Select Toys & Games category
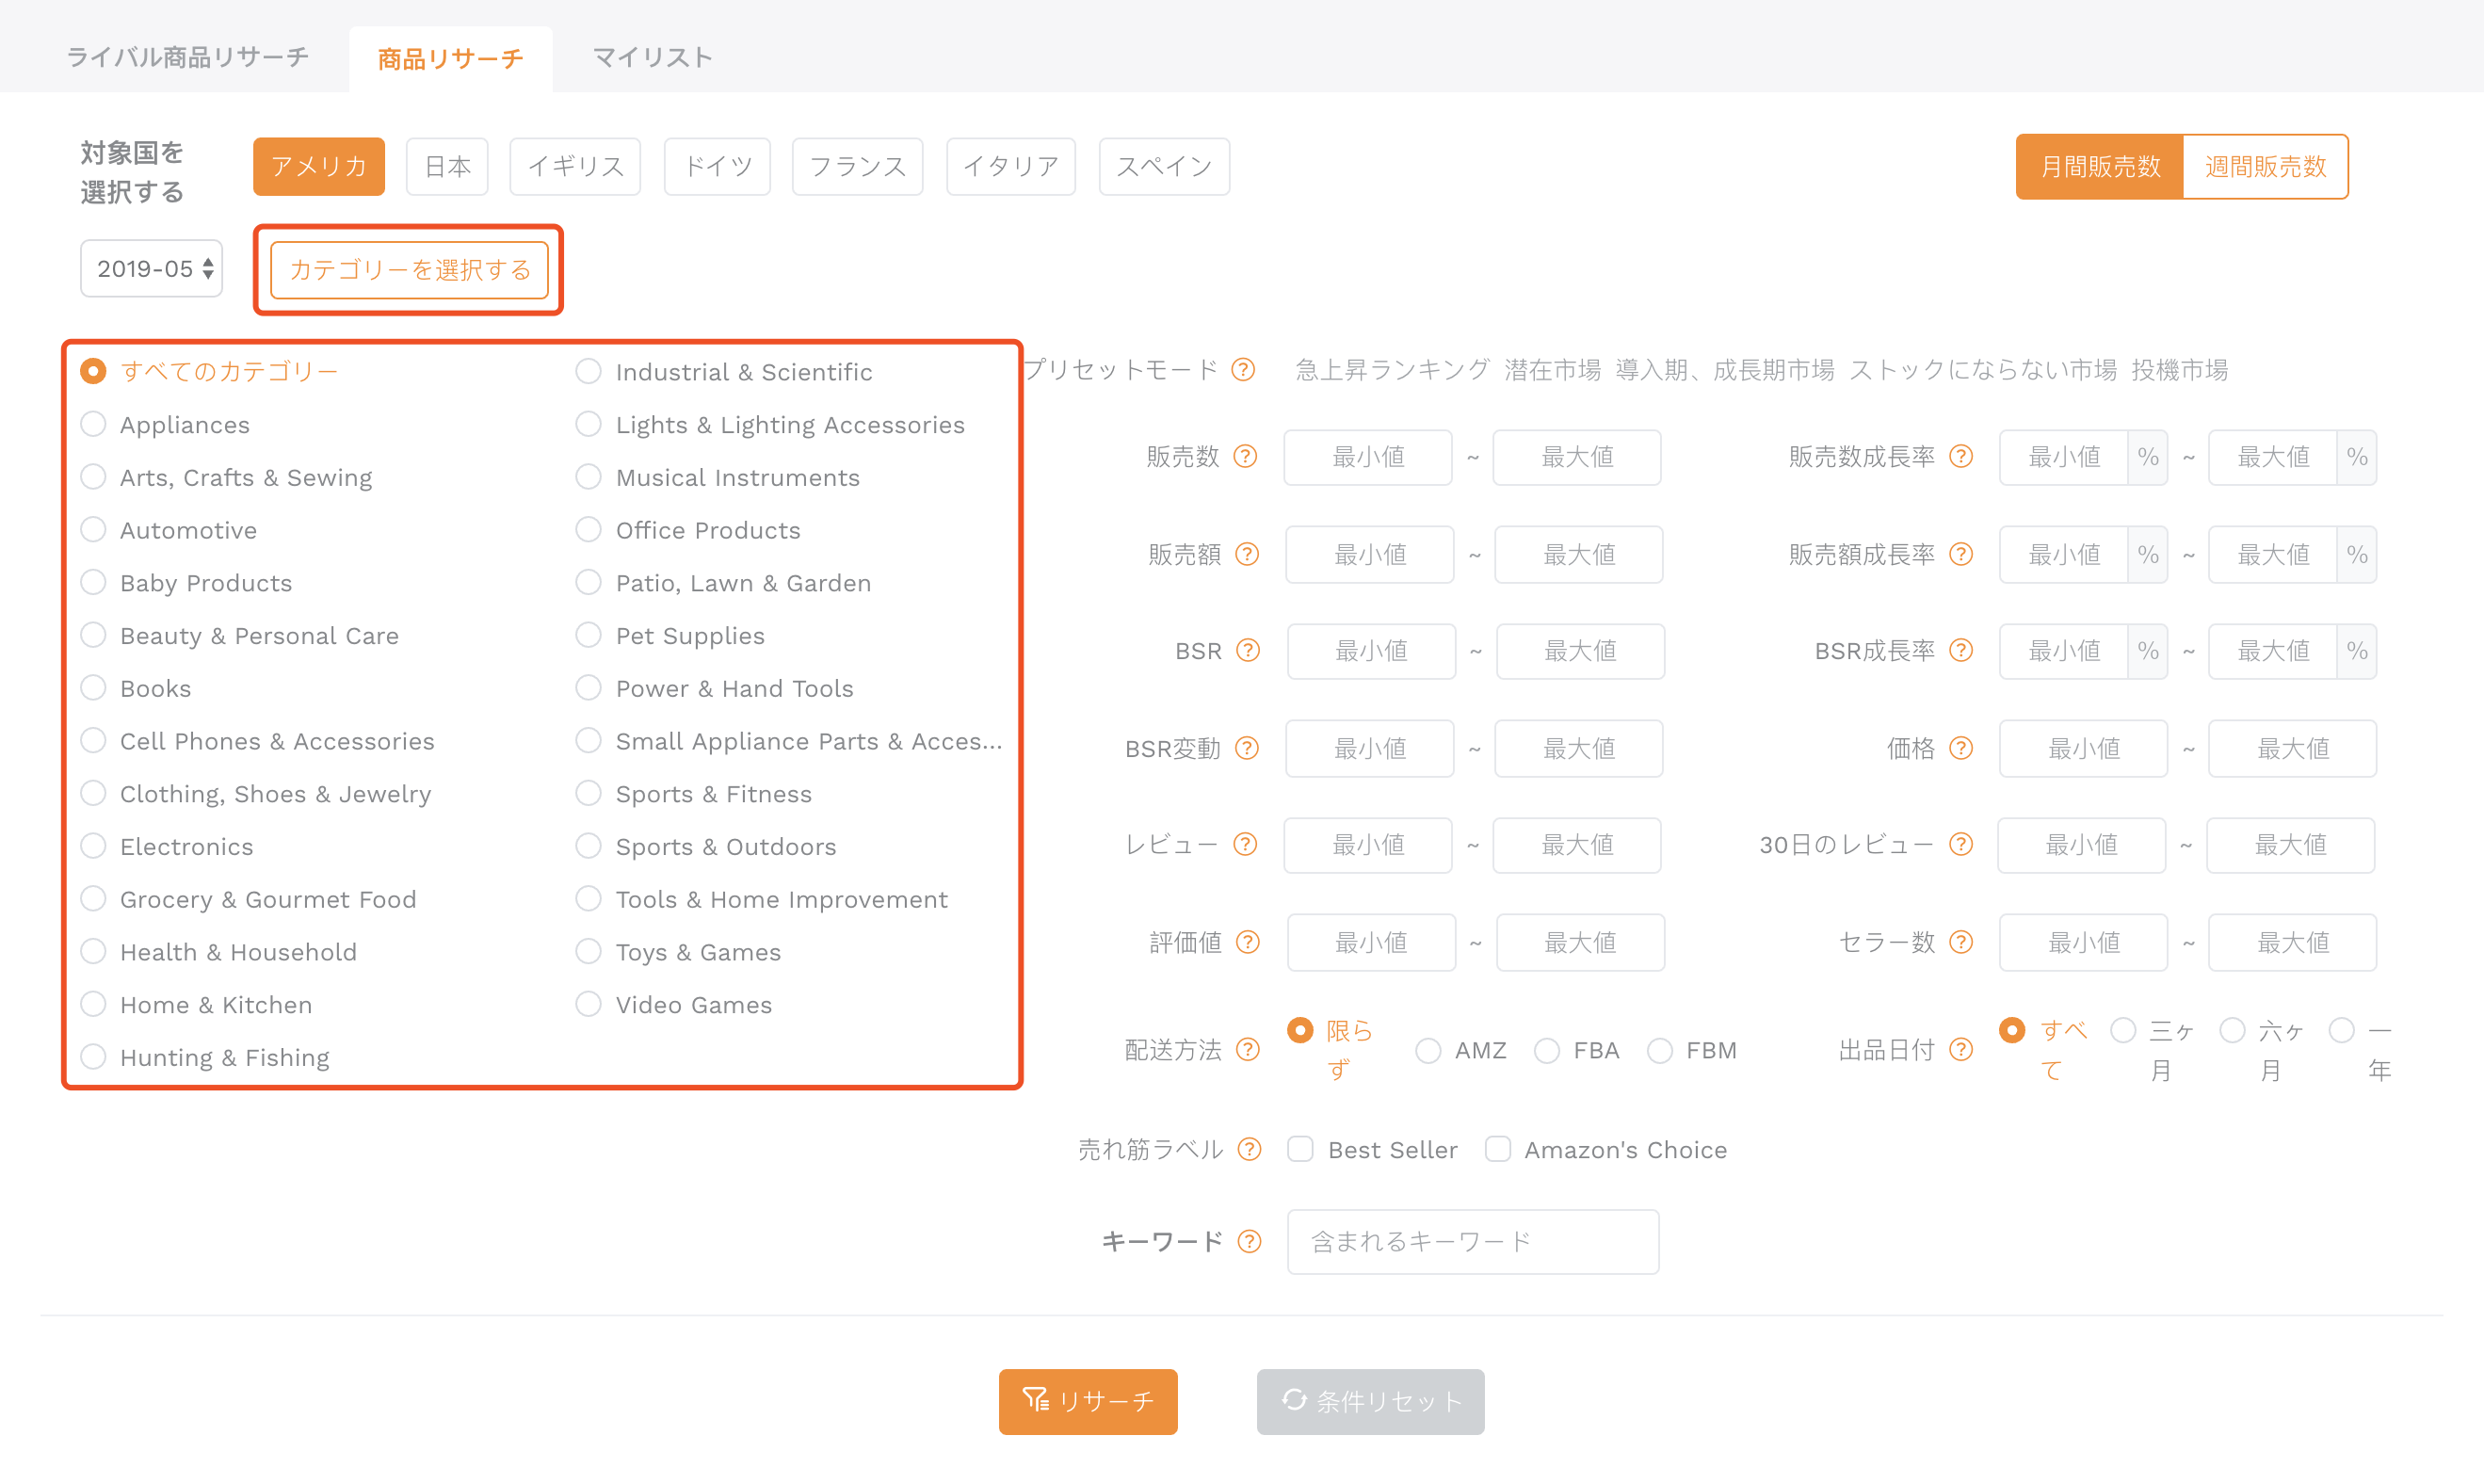The height and width of the screenshot is (1484, 2484). click(589, 951)
